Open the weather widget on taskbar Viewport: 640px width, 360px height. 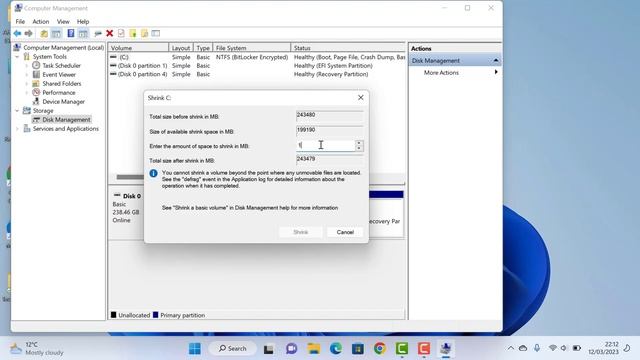37,349
